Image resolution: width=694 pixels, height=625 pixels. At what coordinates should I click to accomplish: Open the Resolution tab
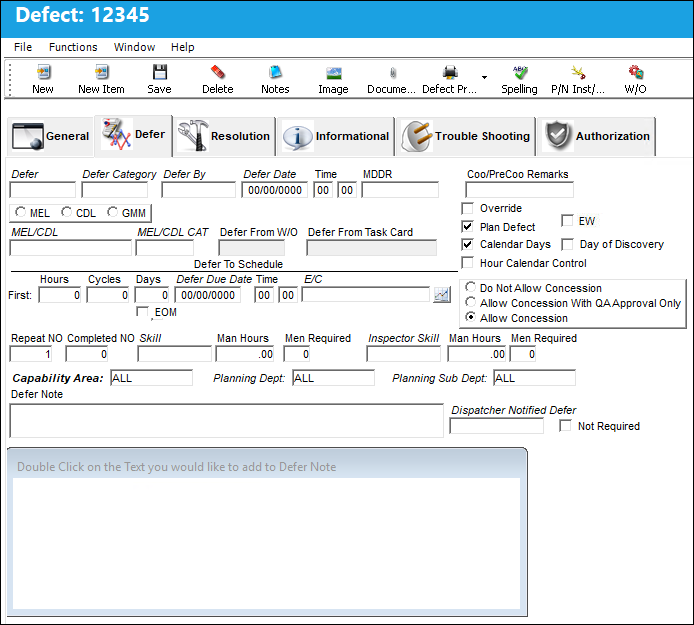coord(224,136)
